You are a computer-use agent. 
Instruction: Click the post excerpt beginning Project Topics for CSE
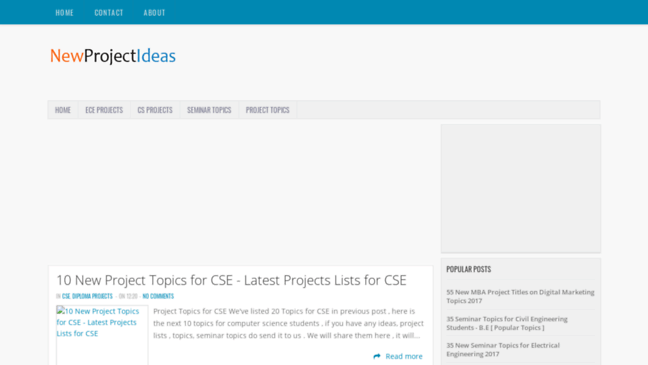pos(288,323)
